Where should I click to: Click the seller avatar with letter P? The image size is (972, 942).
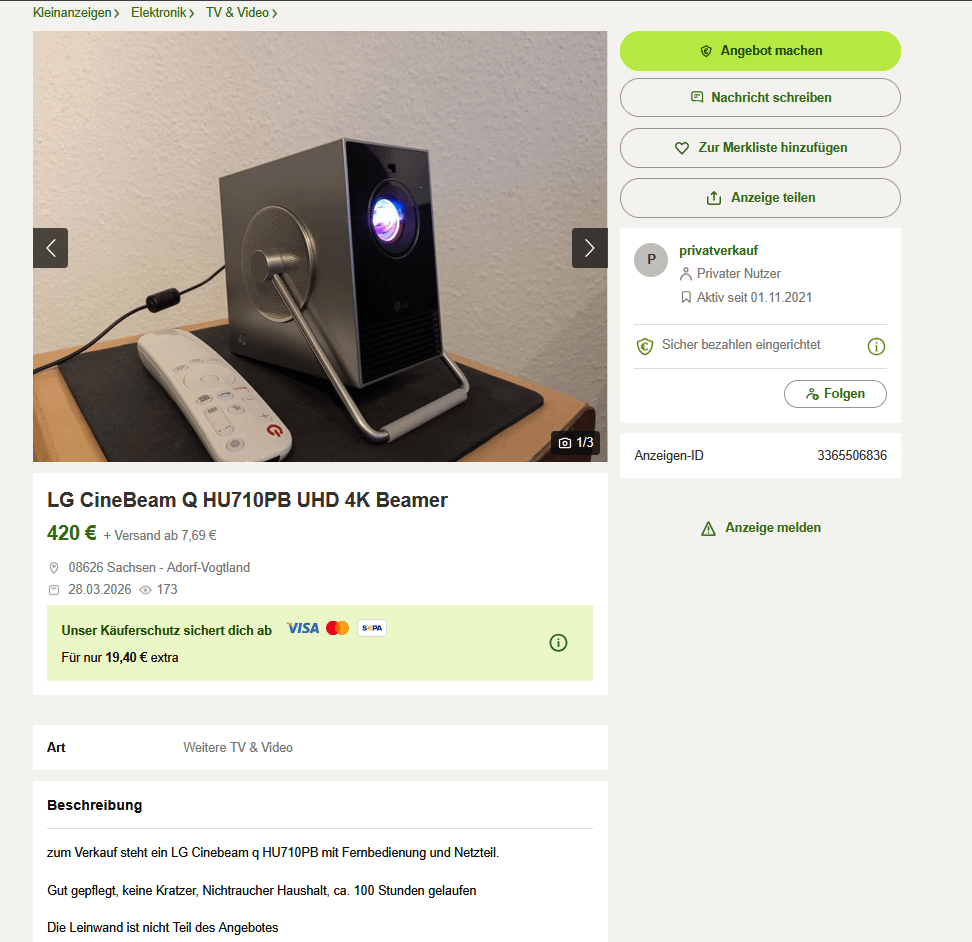pos(651,259)
